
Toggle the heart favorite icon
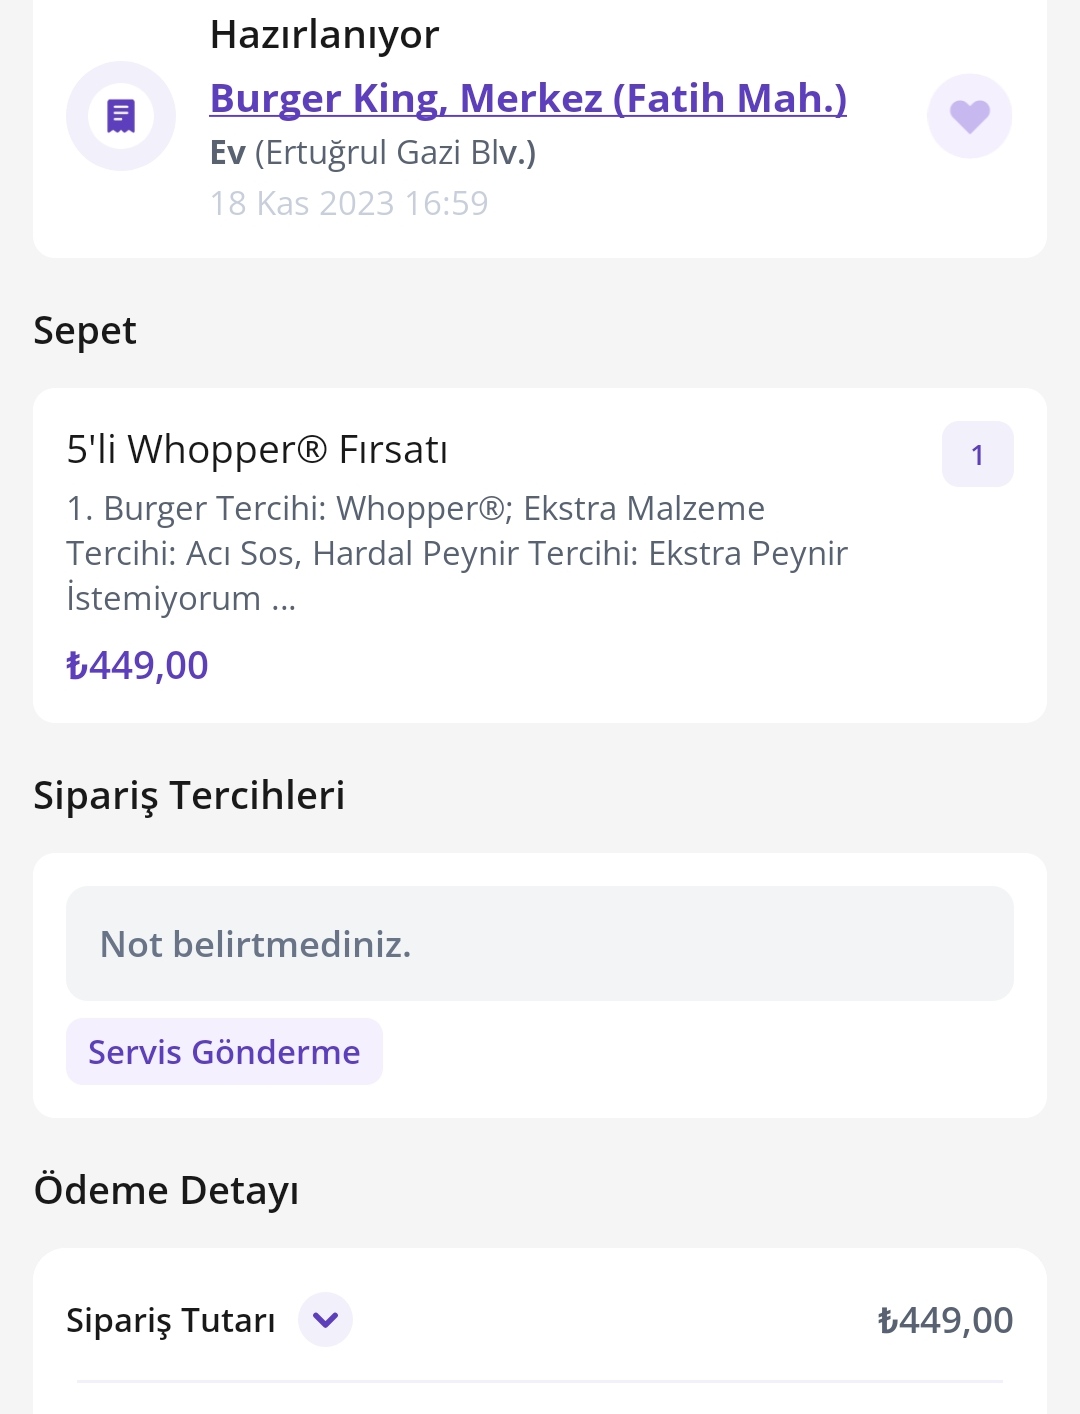(969, 116)
